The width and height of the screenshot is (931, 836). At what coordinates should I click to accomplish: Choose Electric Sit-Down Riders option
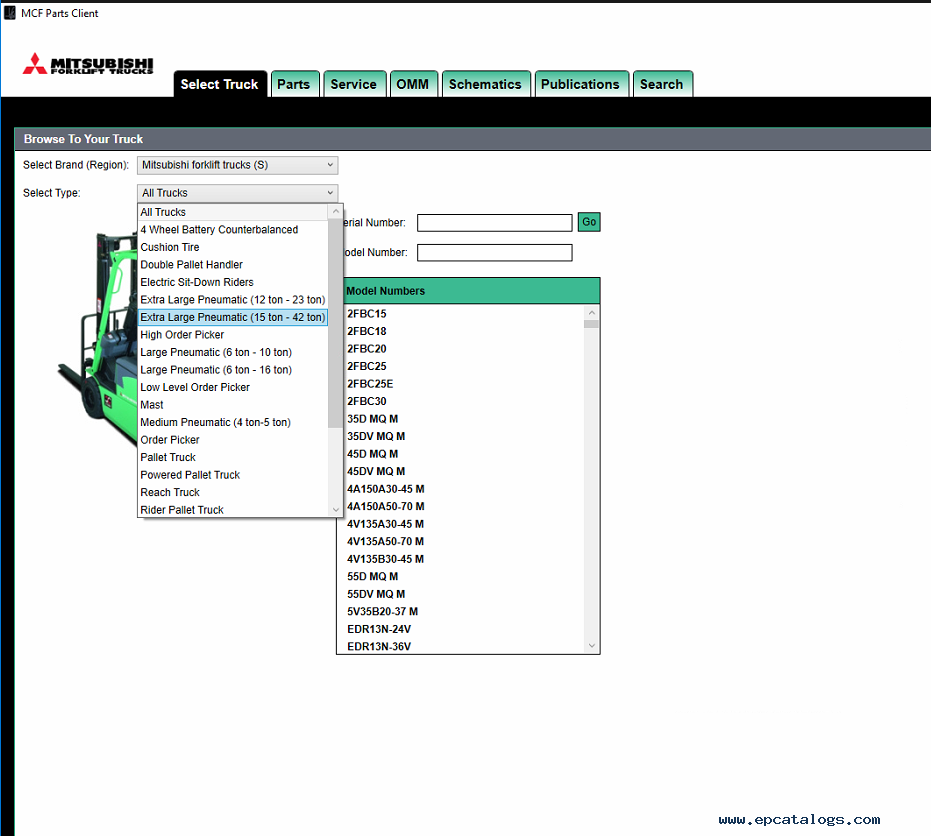click(233, 282)
